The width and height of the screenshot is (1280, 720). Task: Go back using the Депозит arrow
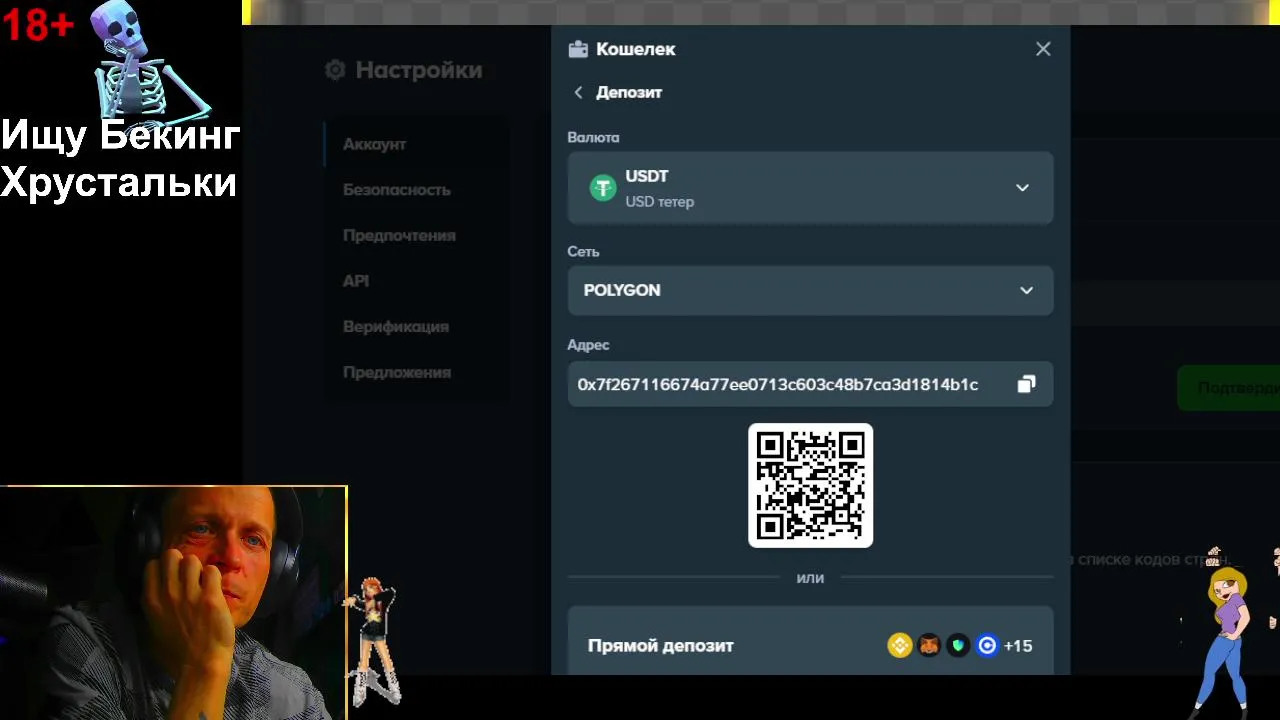point(578,92)
